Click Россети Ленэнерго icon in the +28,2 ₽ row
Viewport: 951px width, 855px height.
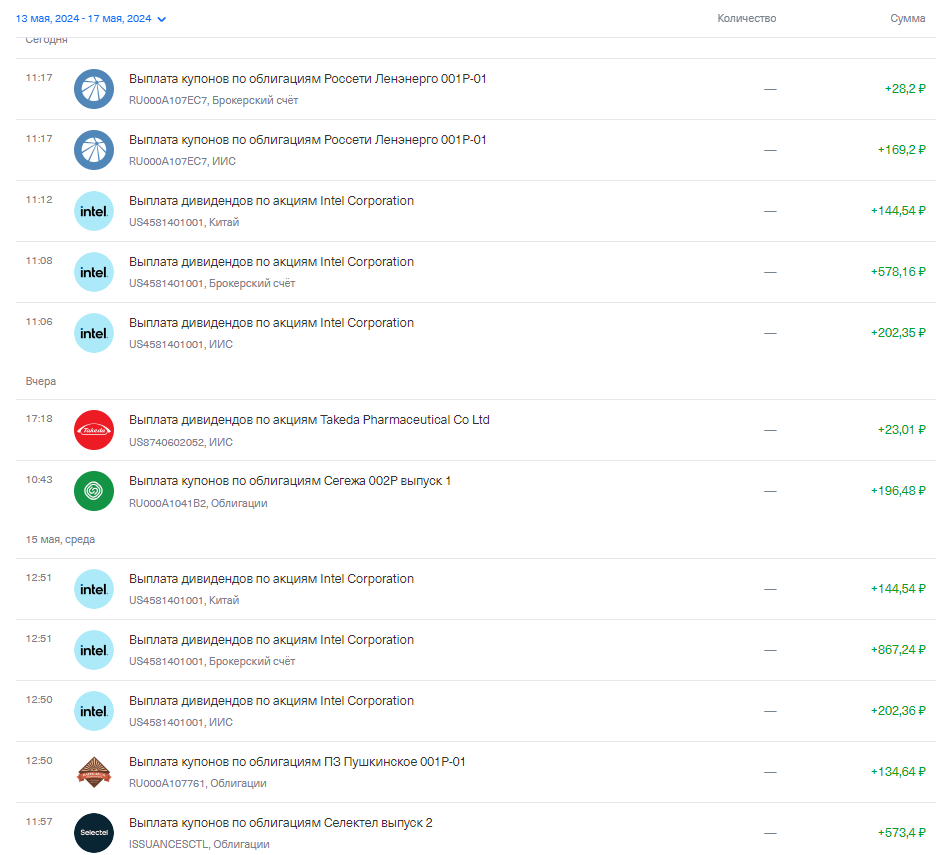pyautogui.click(x=94, y=89)
